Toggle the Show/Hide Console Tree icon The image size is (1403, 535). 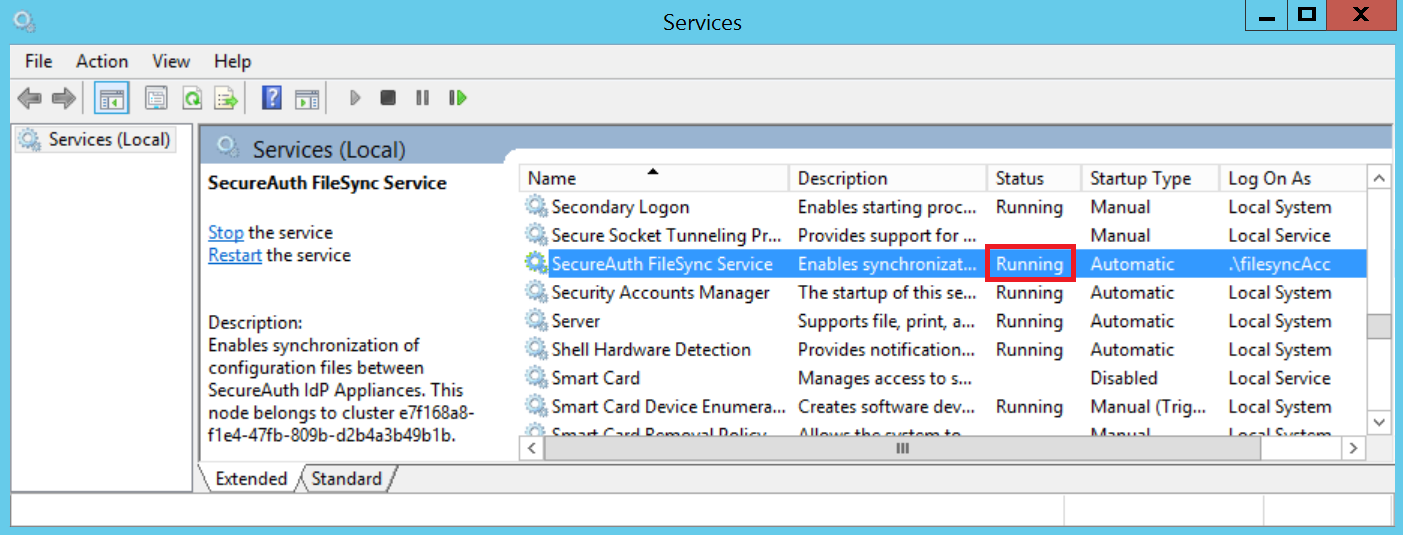click(111, 98)
